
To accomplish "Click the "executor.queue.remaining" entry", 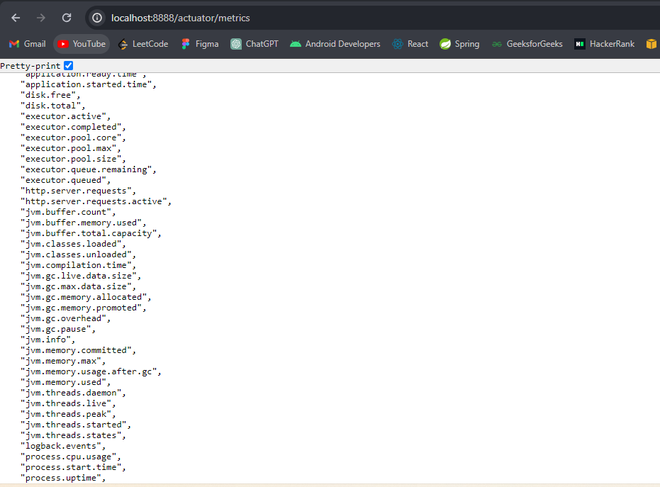I will coord(88,170).
